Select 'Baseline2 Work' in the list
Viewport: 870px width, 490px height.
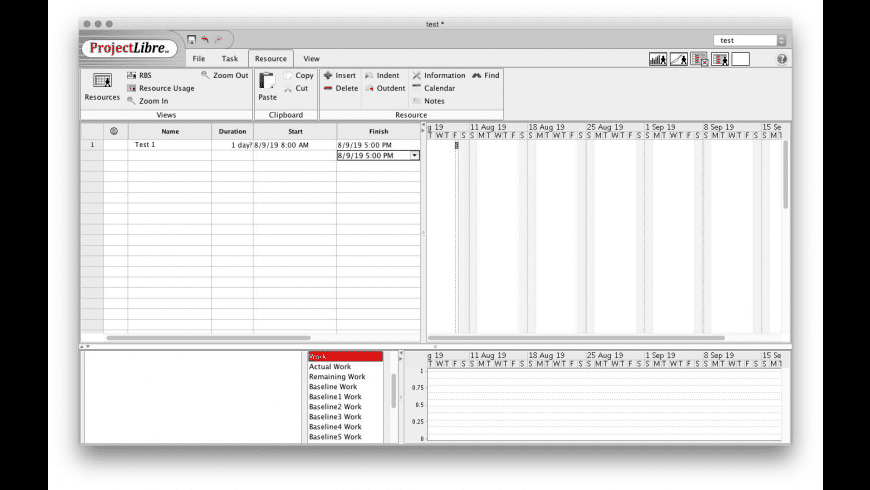345,406
